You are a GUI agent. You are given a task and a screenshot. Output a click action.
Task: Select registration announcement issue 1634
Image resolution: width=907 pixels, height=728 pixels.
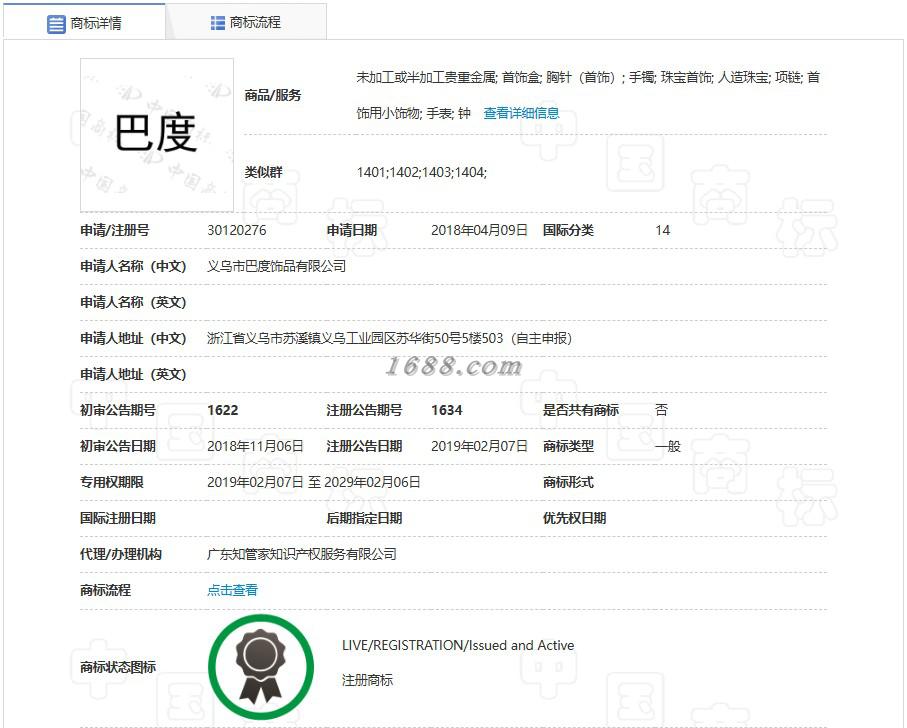(x=447, y=410)
